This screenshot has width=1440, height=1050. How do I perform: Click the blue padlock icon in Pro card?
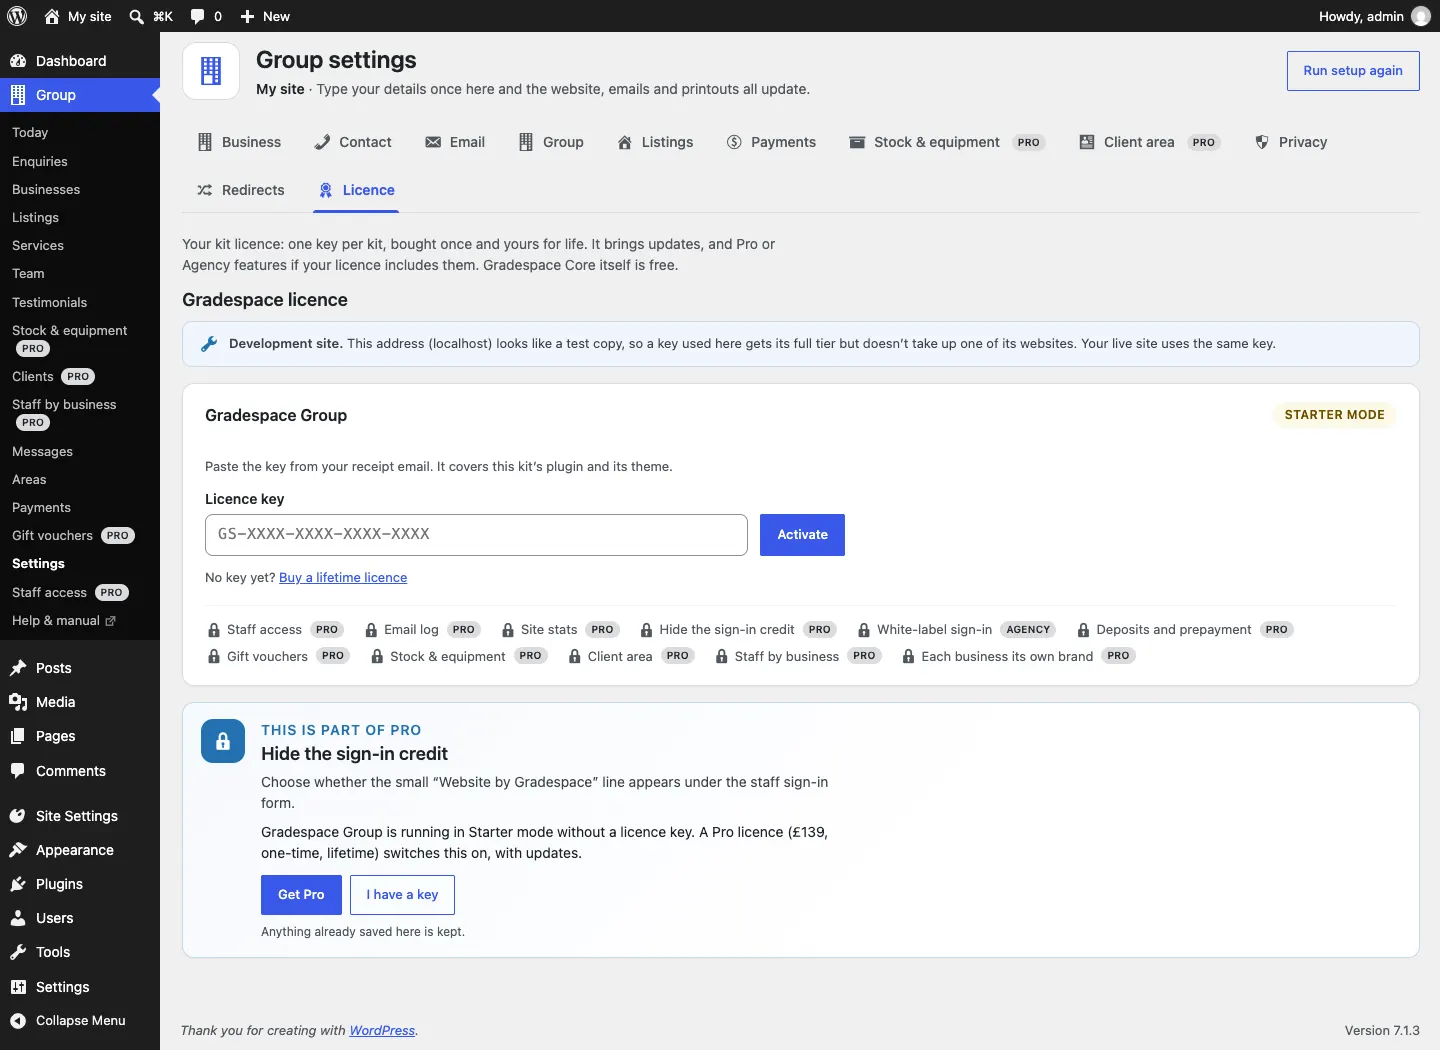pos(223,741)
